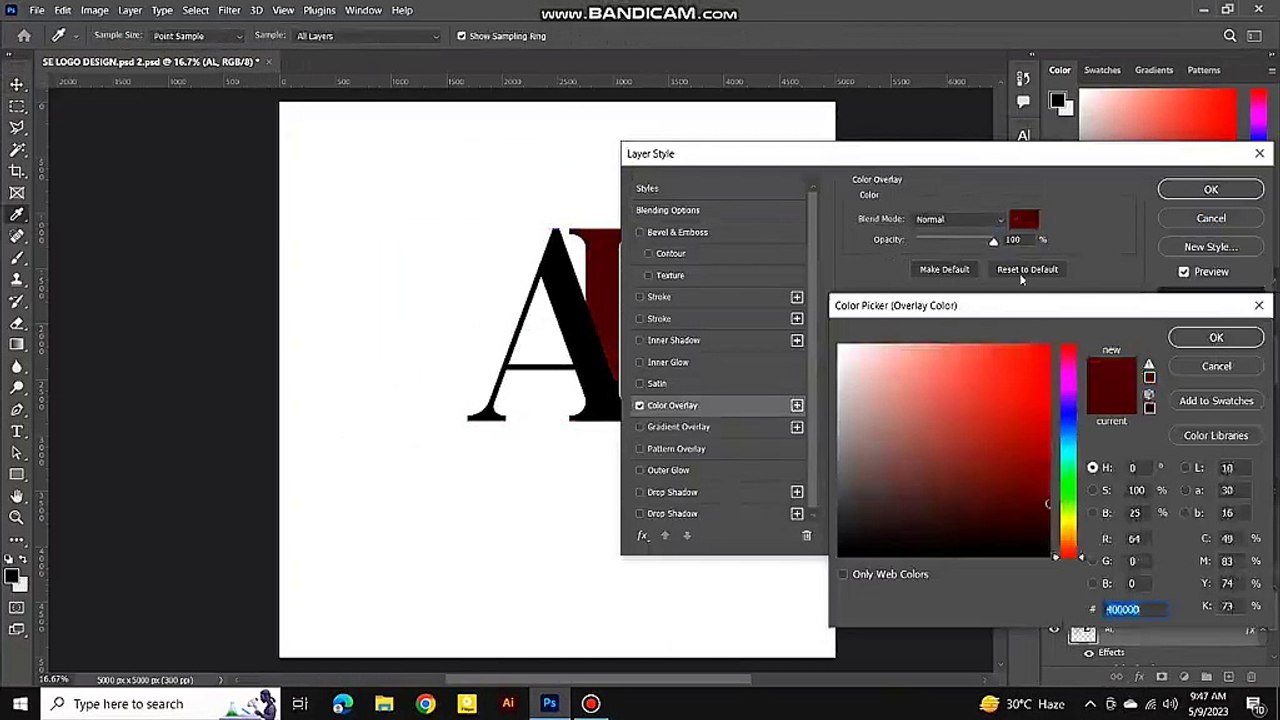Open Google Chrome from the taskbar

point(426,704)
